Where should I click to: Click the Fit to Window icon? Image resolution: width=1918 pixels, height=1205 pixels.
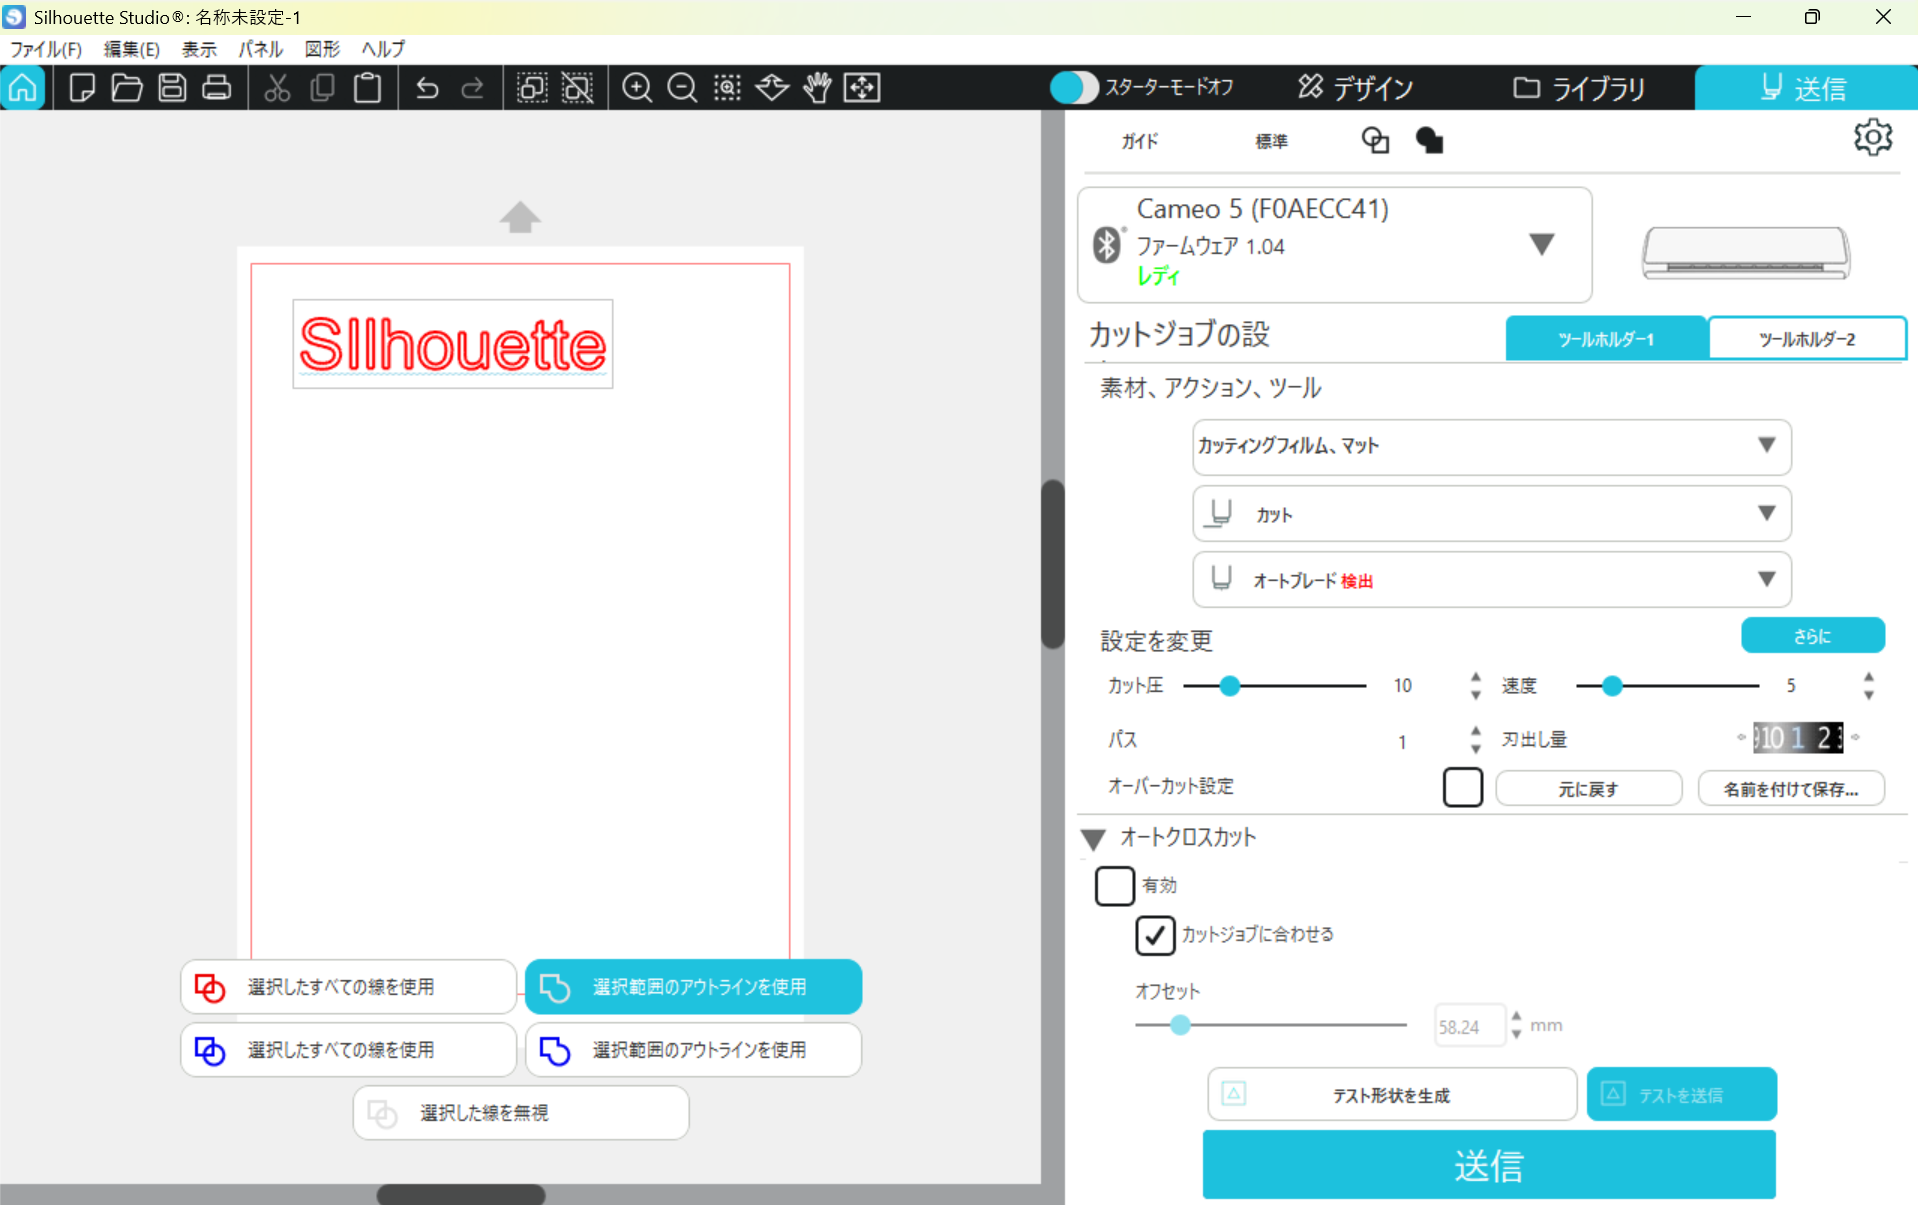click(862, 88)
